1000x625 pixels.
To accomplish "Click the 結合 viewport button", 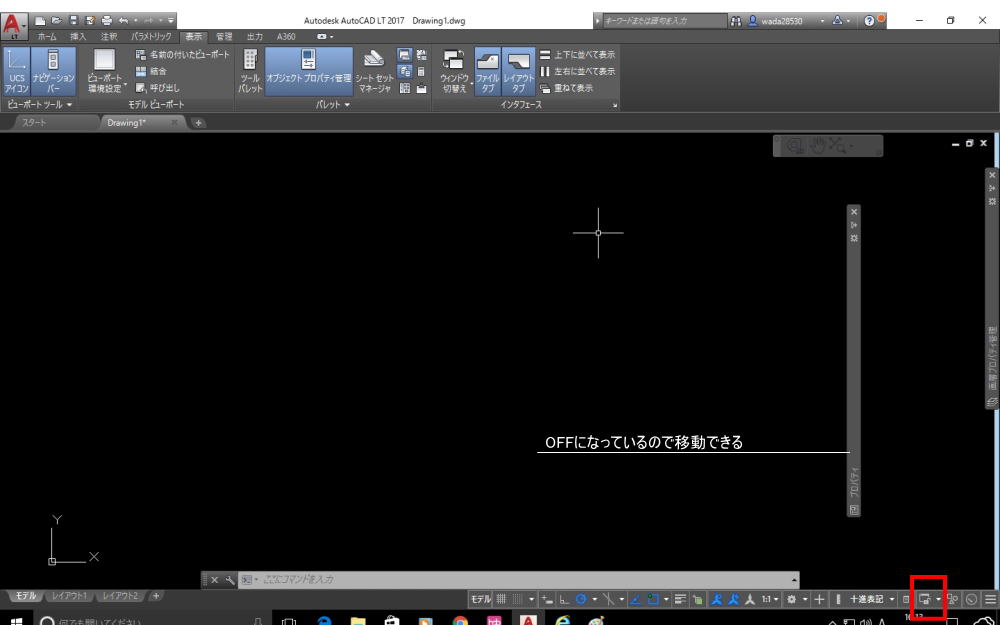I will pos(151,71).
